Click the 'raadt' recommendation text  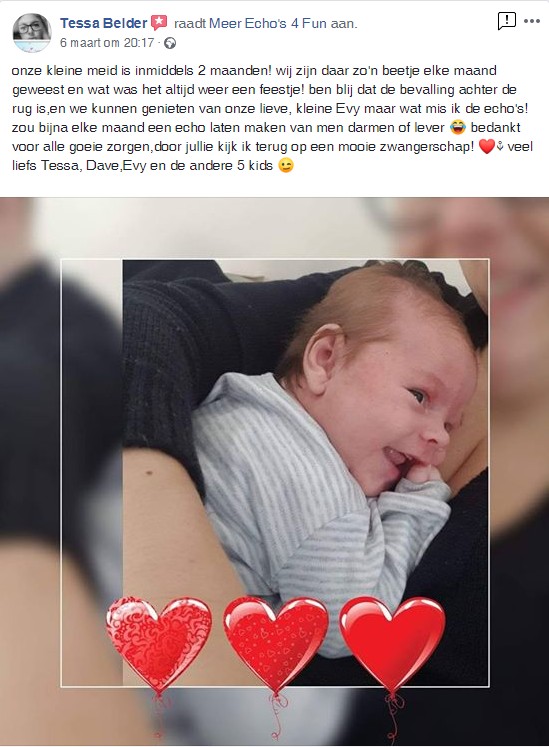coord(190,23)
